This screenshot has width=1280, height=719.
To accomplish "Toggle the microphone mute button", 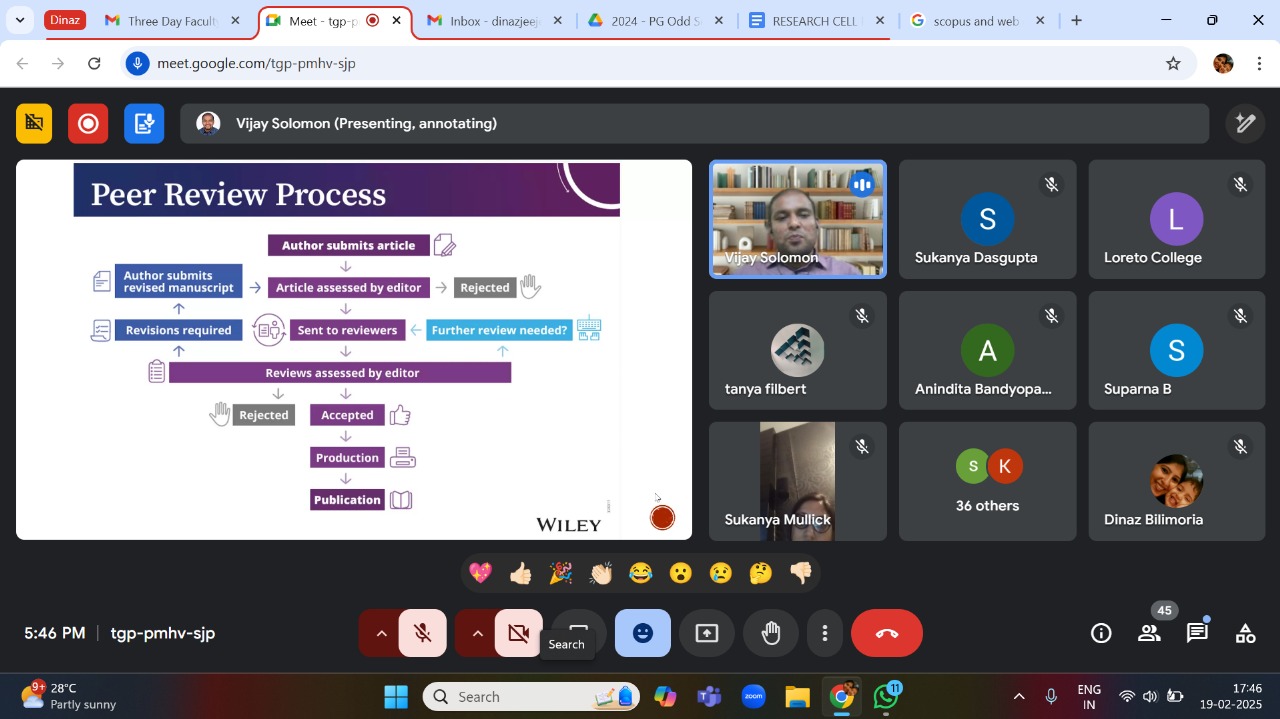I will [422, 633].
